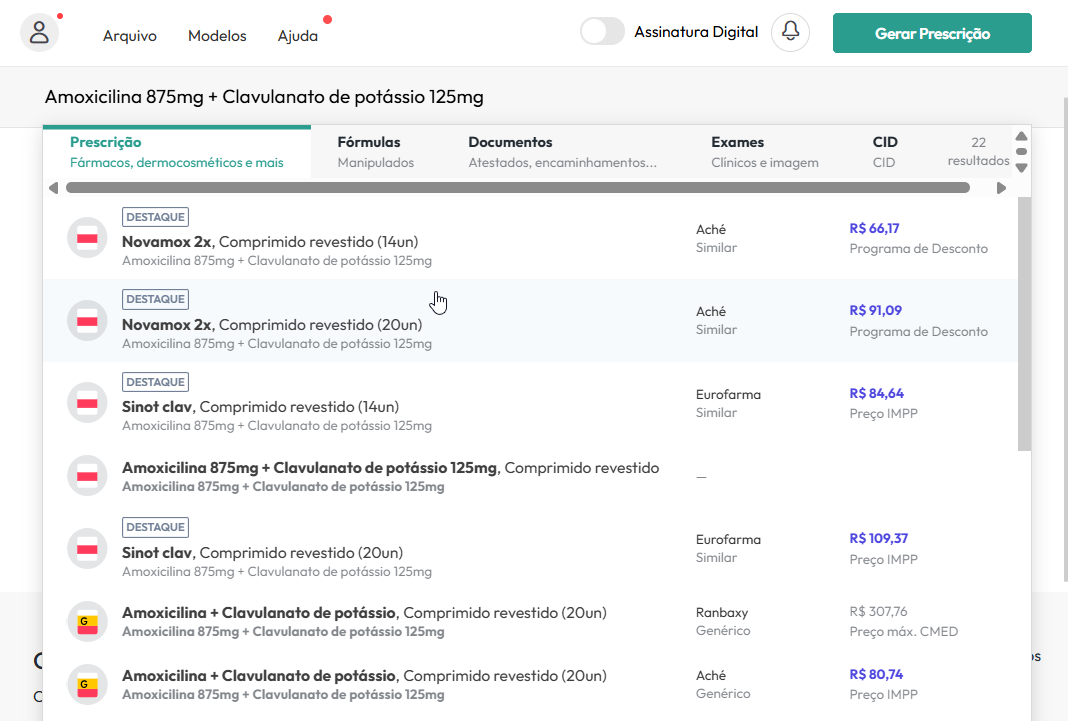Click the horizontal scroll right arrow

pyautogui.click(x=1001, y=188)
